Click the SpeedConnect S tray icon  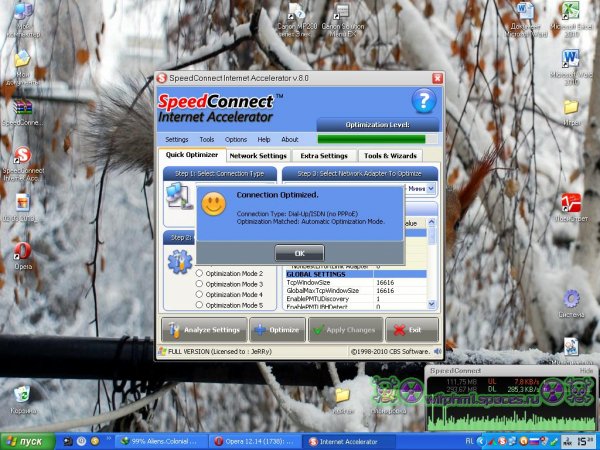[502, 442]
